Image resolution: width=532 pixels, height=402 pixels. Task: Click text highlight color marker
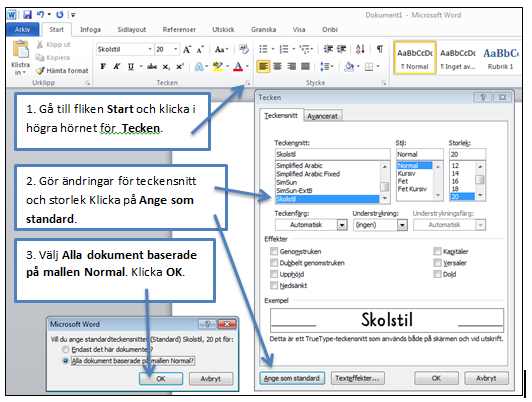[217, 66]
